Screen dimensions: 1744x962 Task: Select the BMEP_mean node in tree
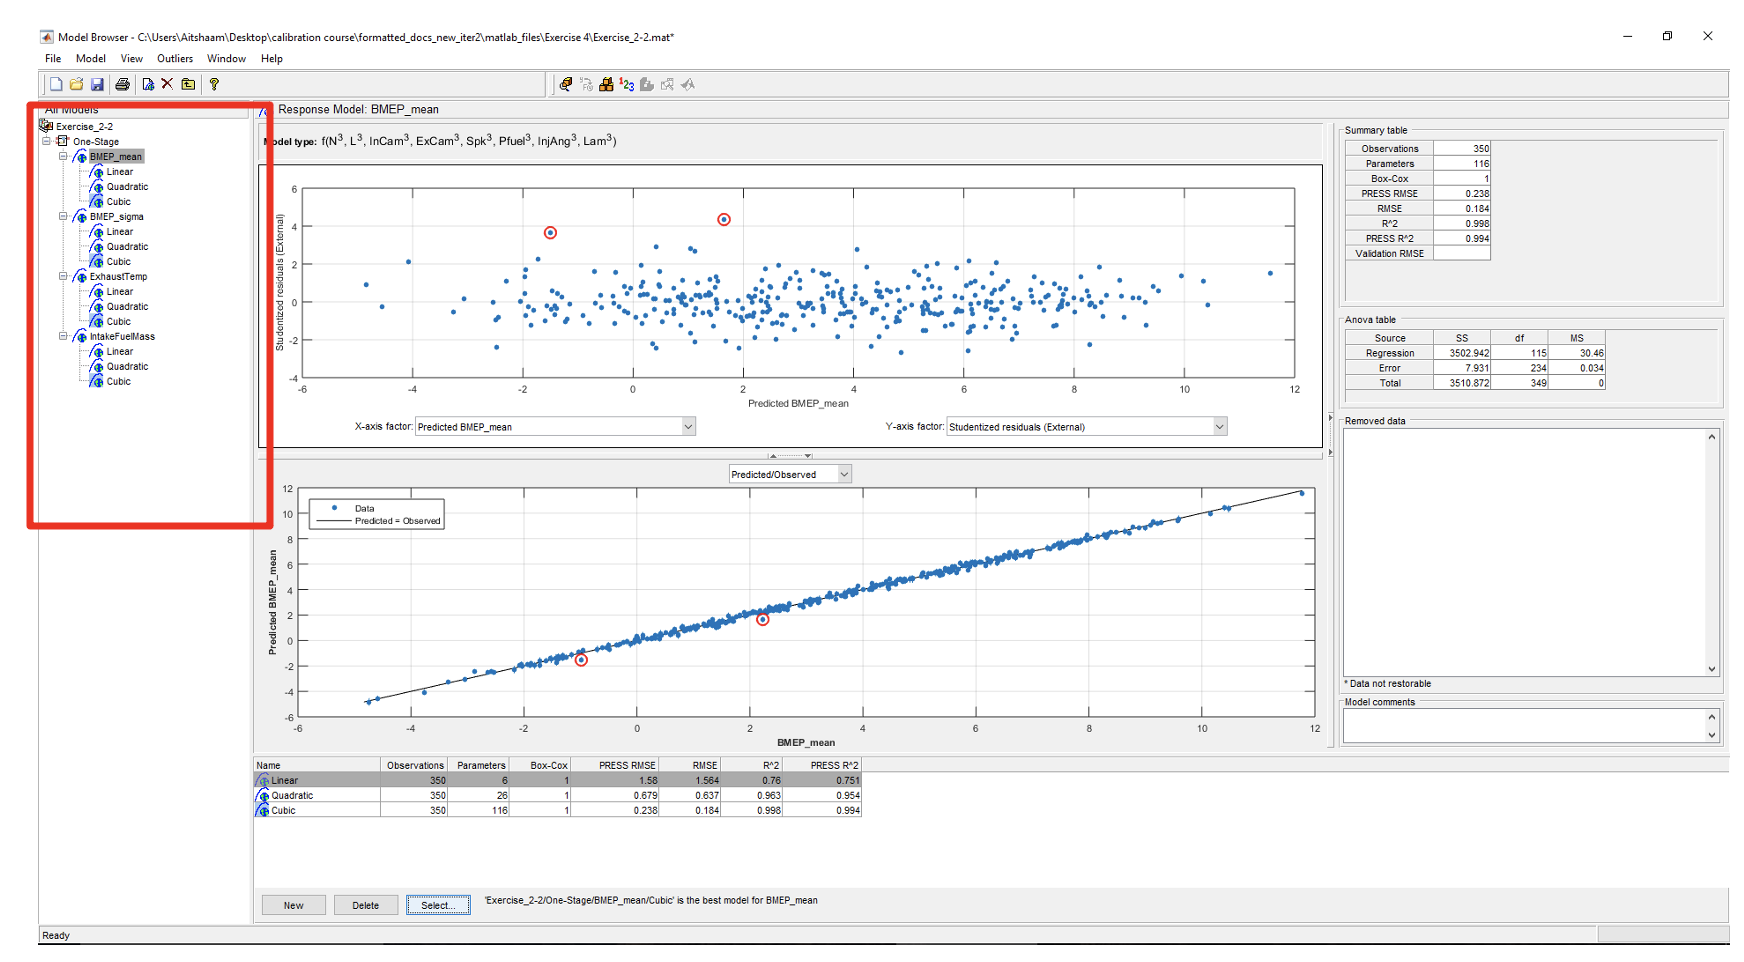pos(116,157)
